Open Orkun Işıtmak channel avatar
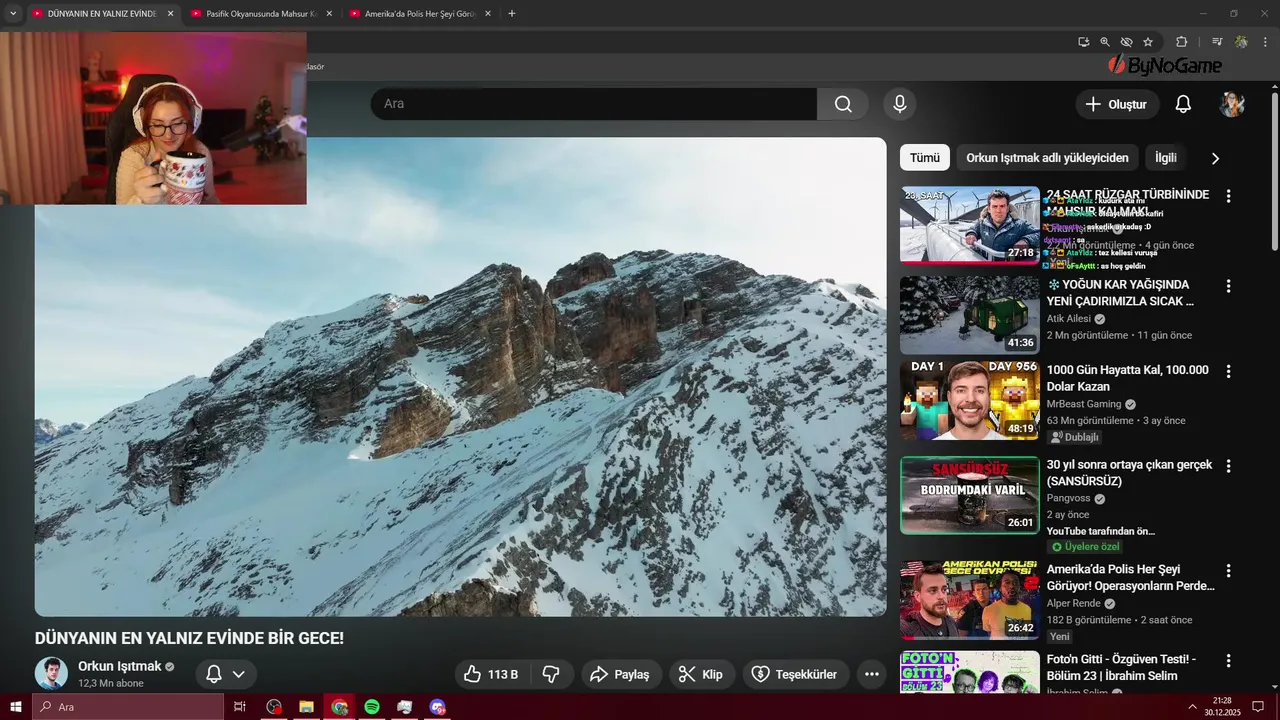 (51, 674)
